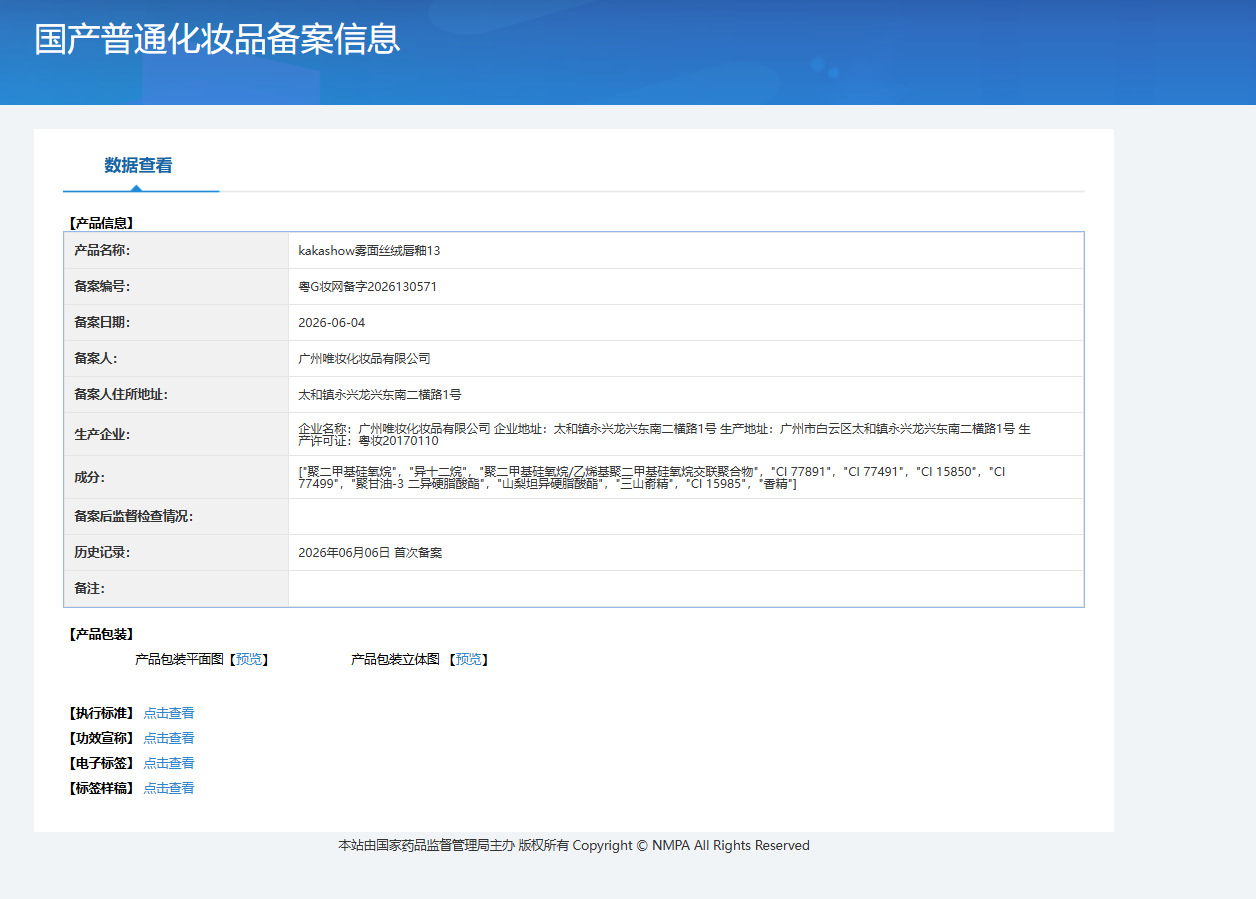1256x899 pixels.
Task: Select filing number 粤G妆网备字2026130571
Action: click(x=367, y=287)
